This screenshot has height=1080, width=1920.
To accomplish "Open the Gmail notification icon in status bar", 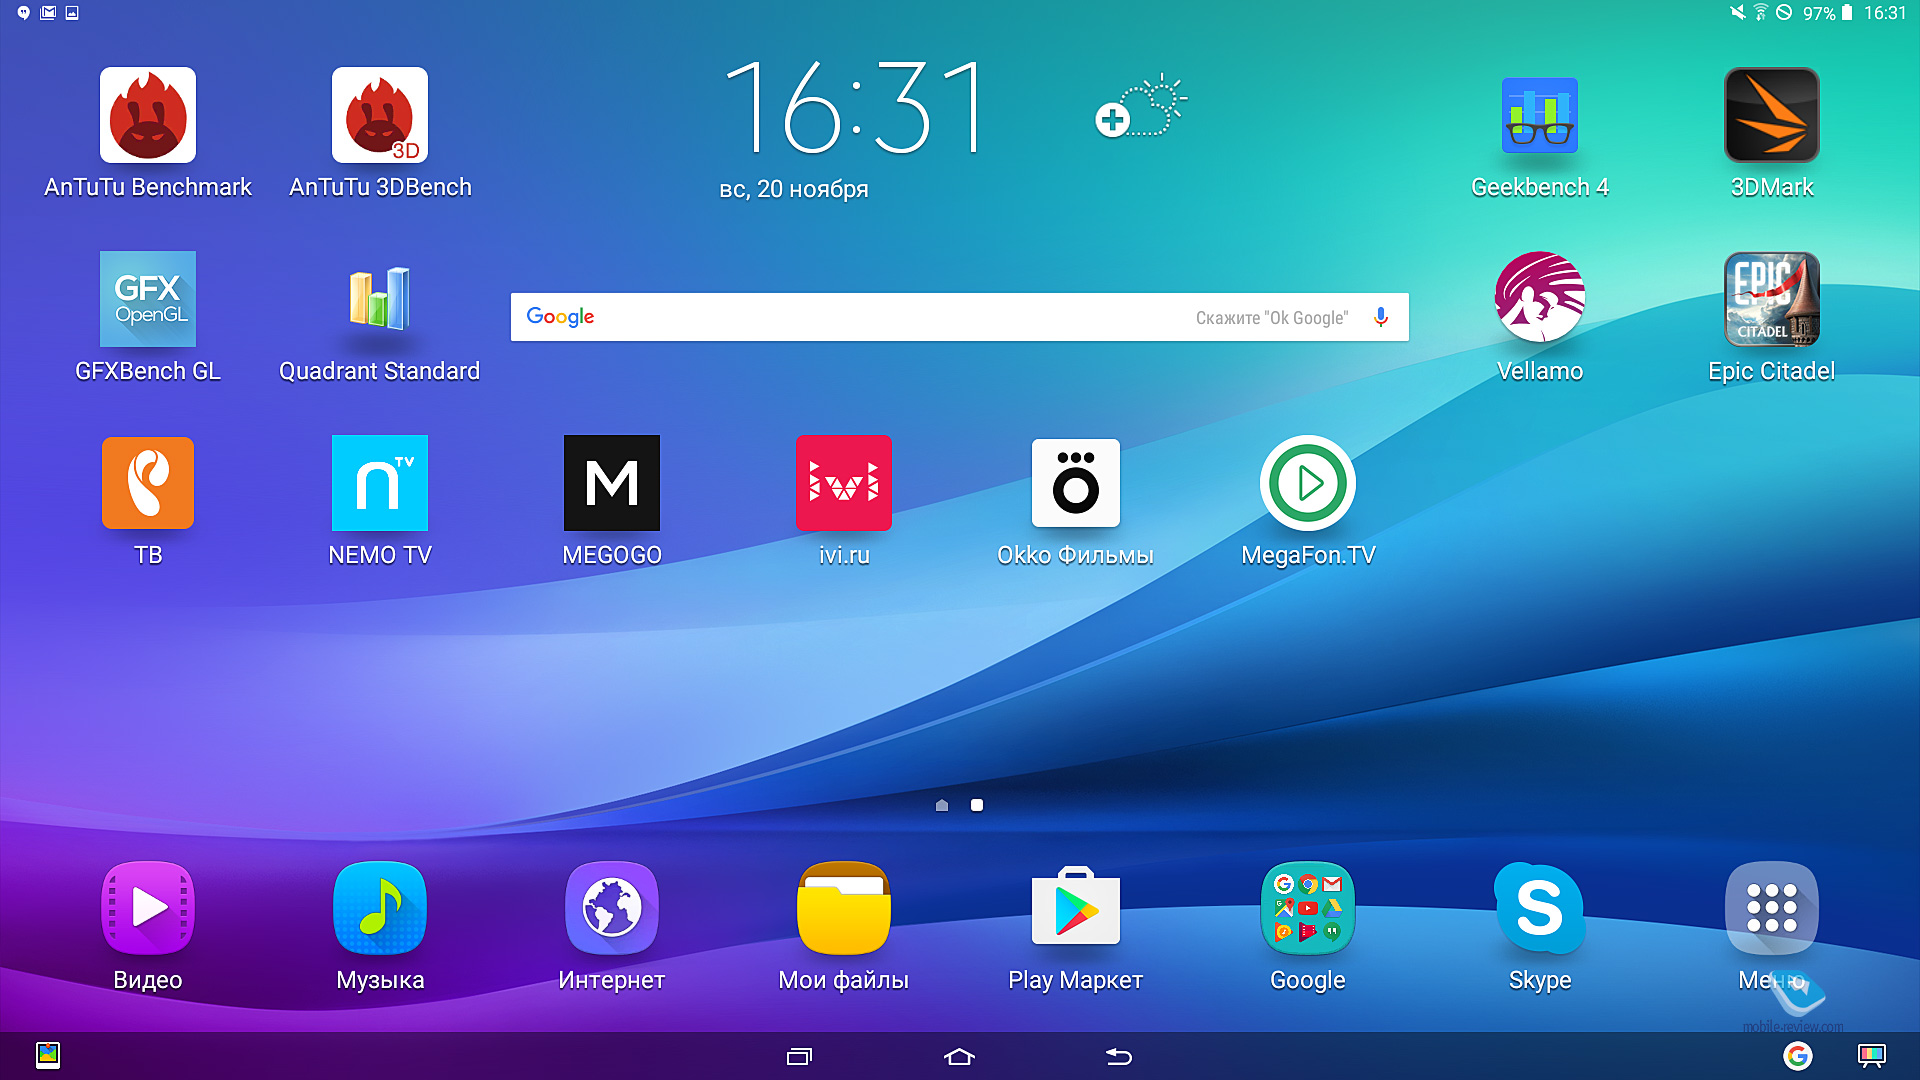I will (48, 13).
